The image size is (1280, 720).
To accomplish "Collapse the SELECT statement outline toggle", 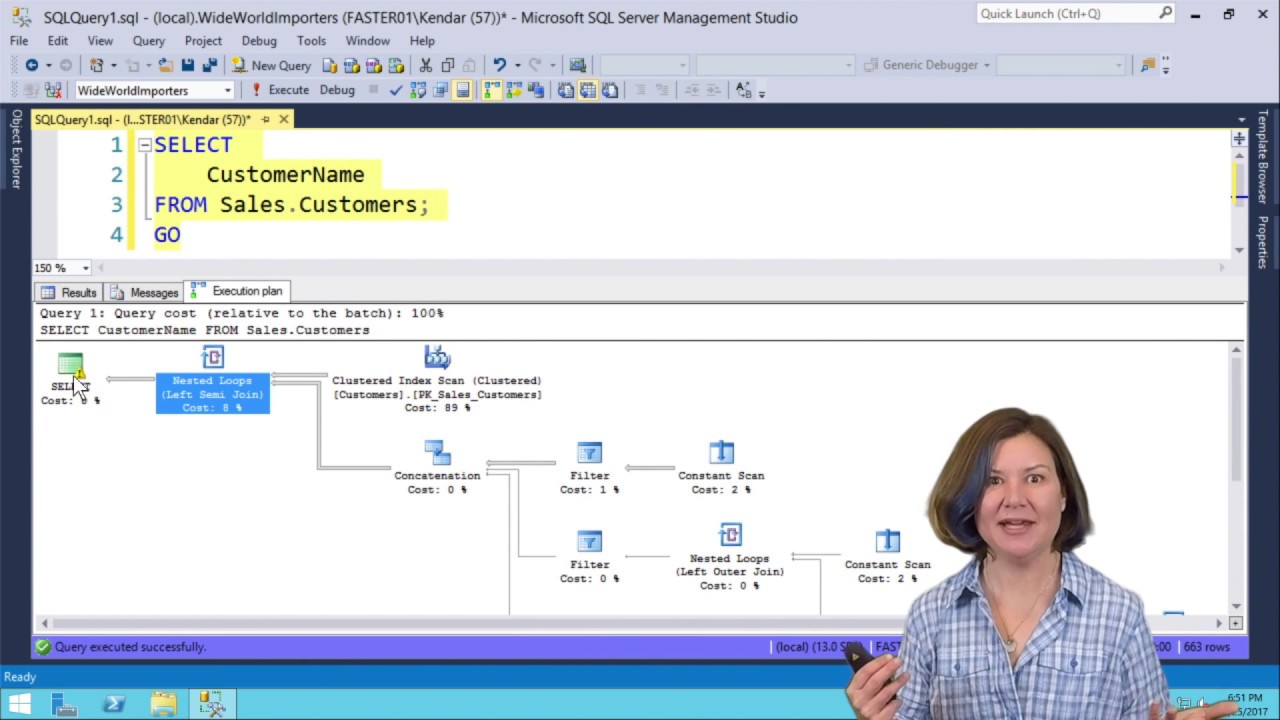I will [x=144, y=145].
